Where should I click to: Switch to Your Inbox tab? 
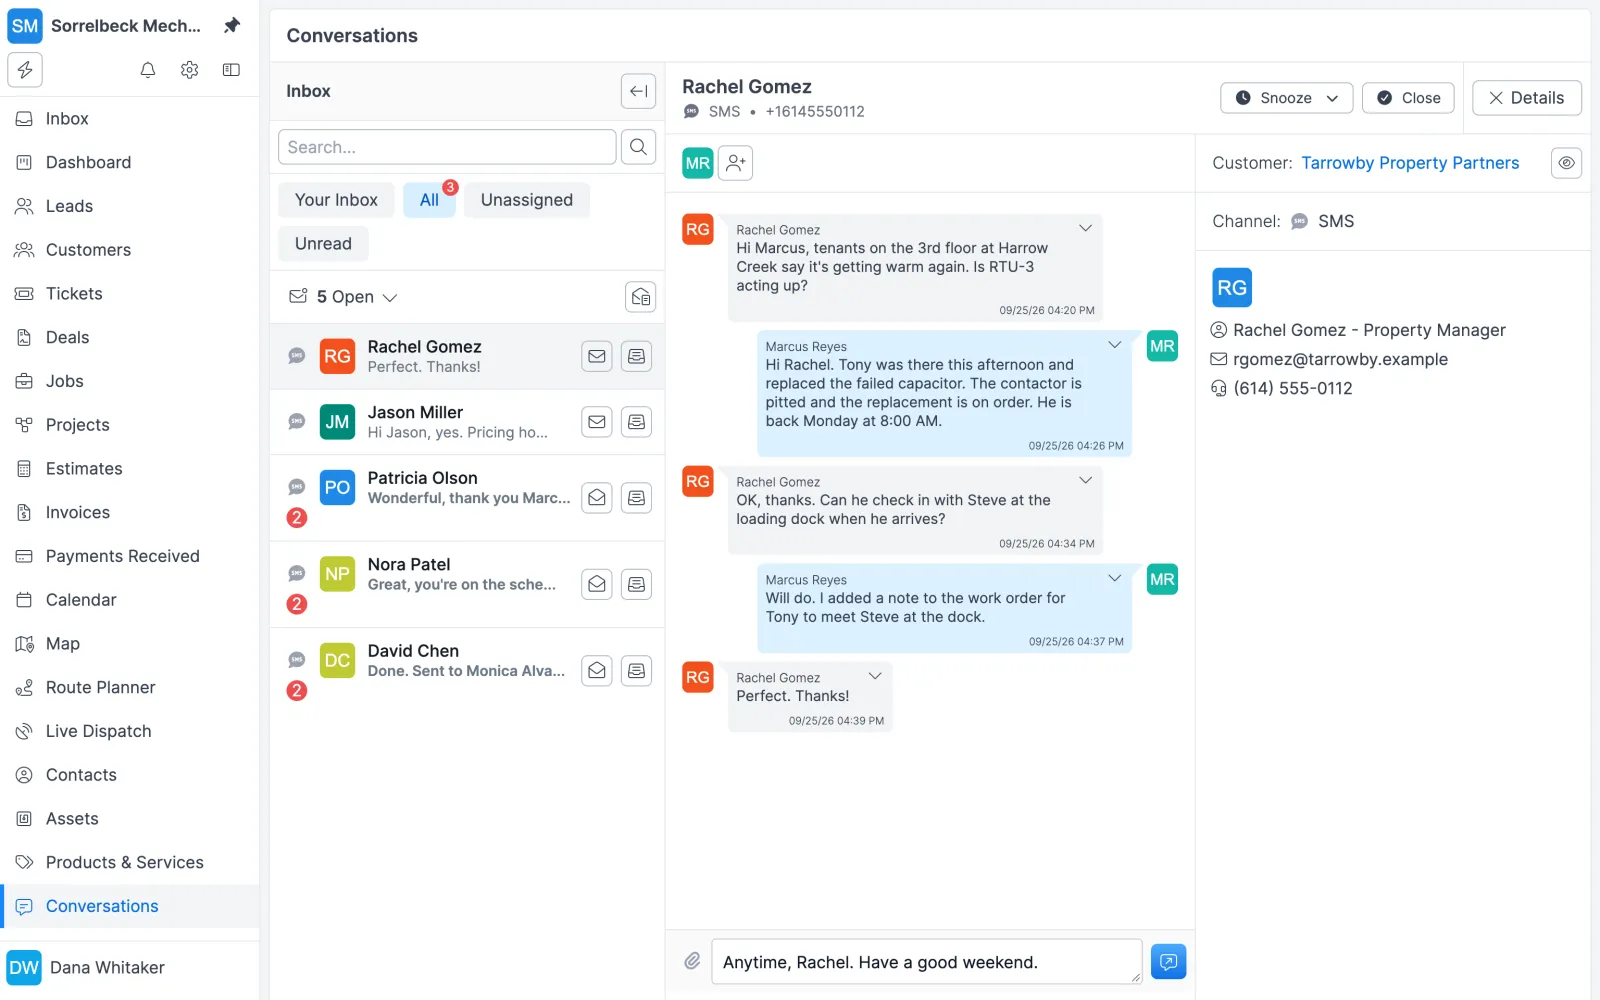click(336, 200)
